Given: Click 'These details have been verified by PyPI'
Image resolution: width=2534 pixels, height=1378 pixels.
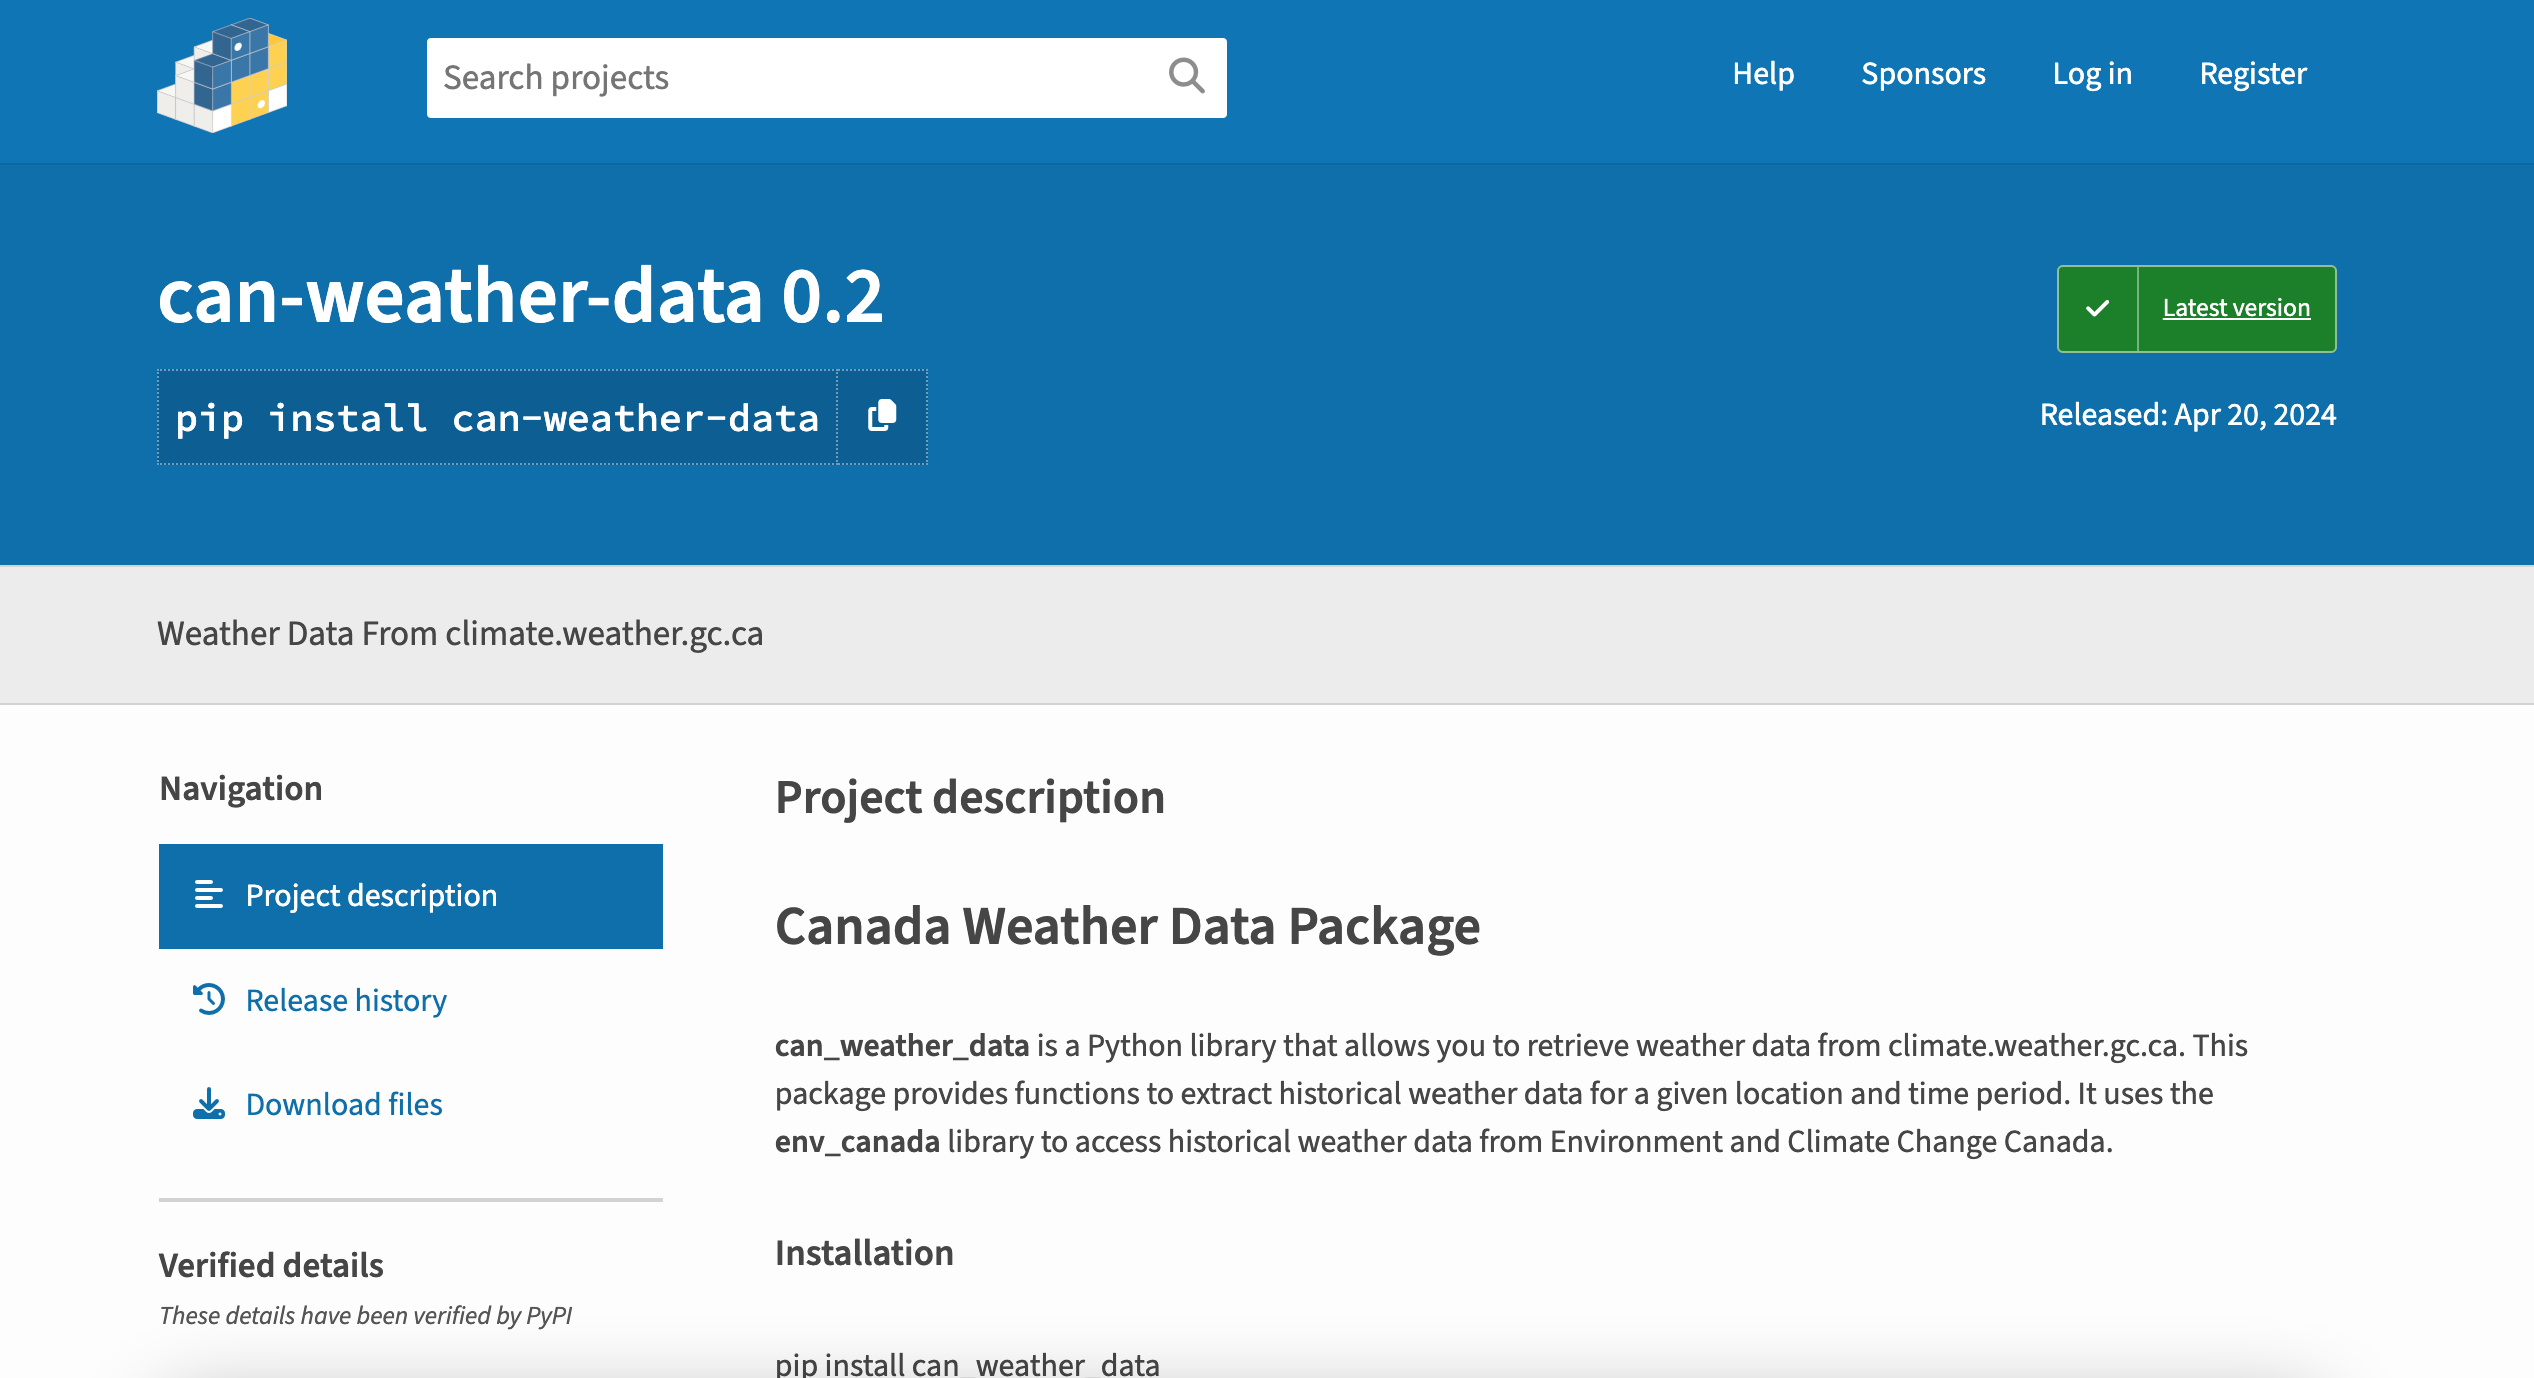Looking at the screenshot, I should [x=365, y=1316].
